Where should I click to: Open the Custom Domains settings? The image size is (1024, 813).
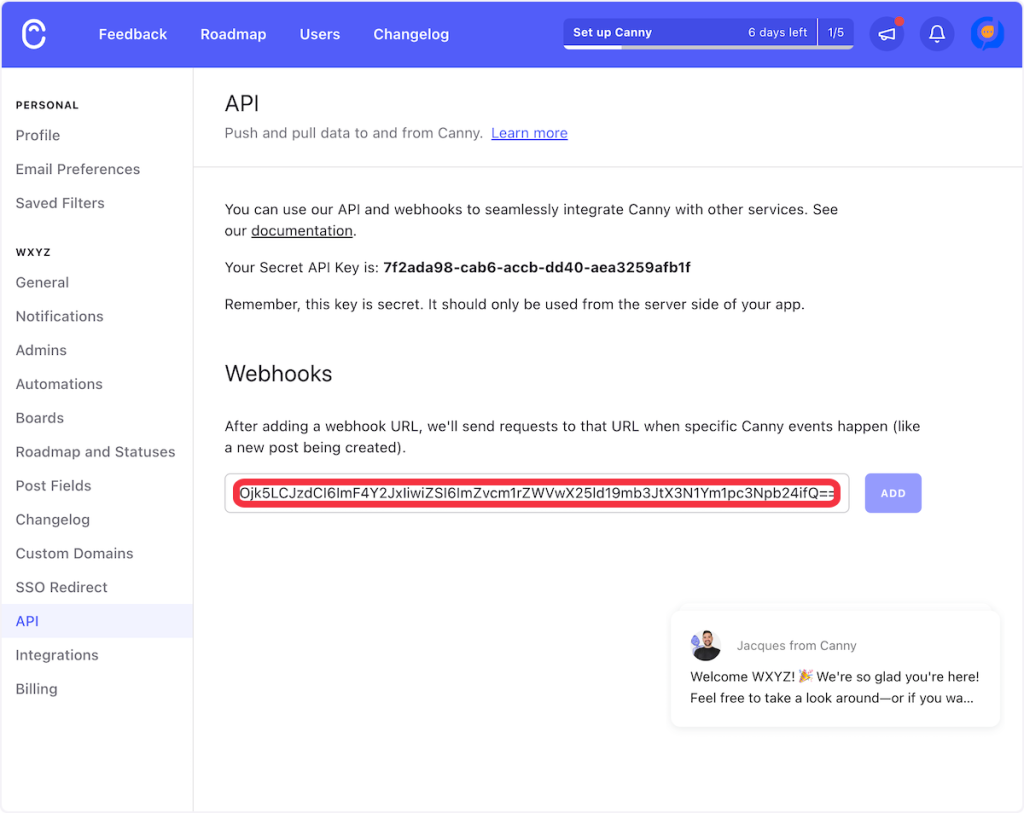point(74,553)
